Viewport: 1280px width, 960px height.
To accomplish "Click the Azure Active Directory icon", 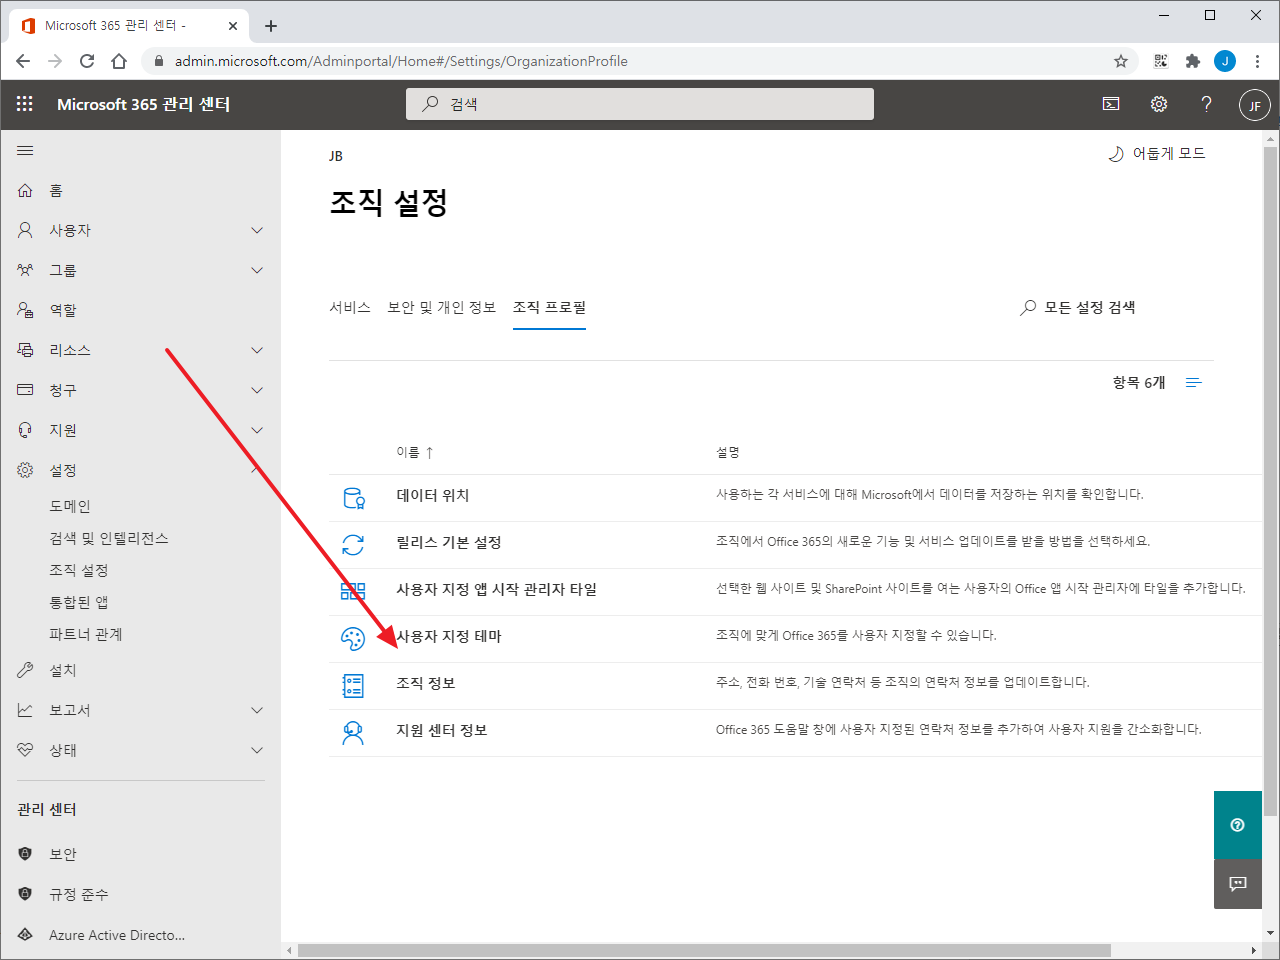I will 25,935.
